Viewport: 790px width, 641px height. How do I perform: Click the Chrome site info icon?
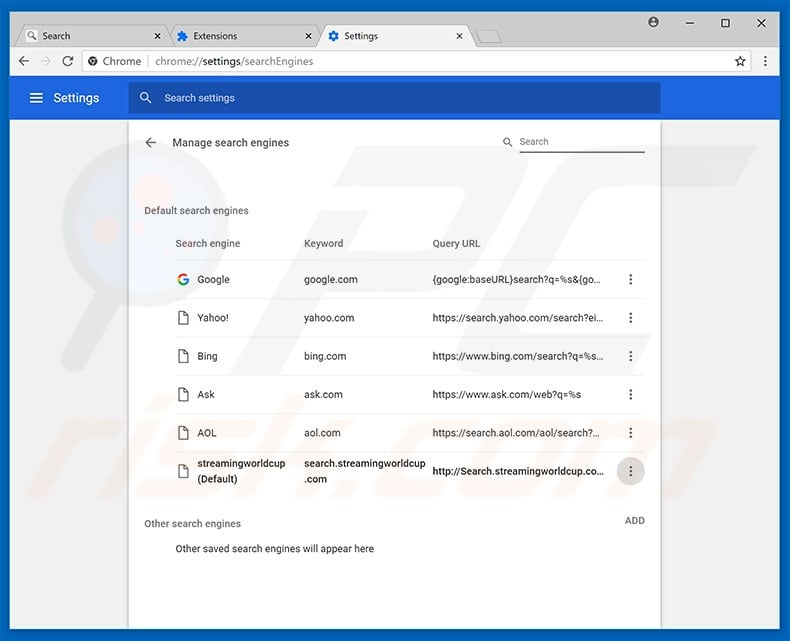[93, 61]
